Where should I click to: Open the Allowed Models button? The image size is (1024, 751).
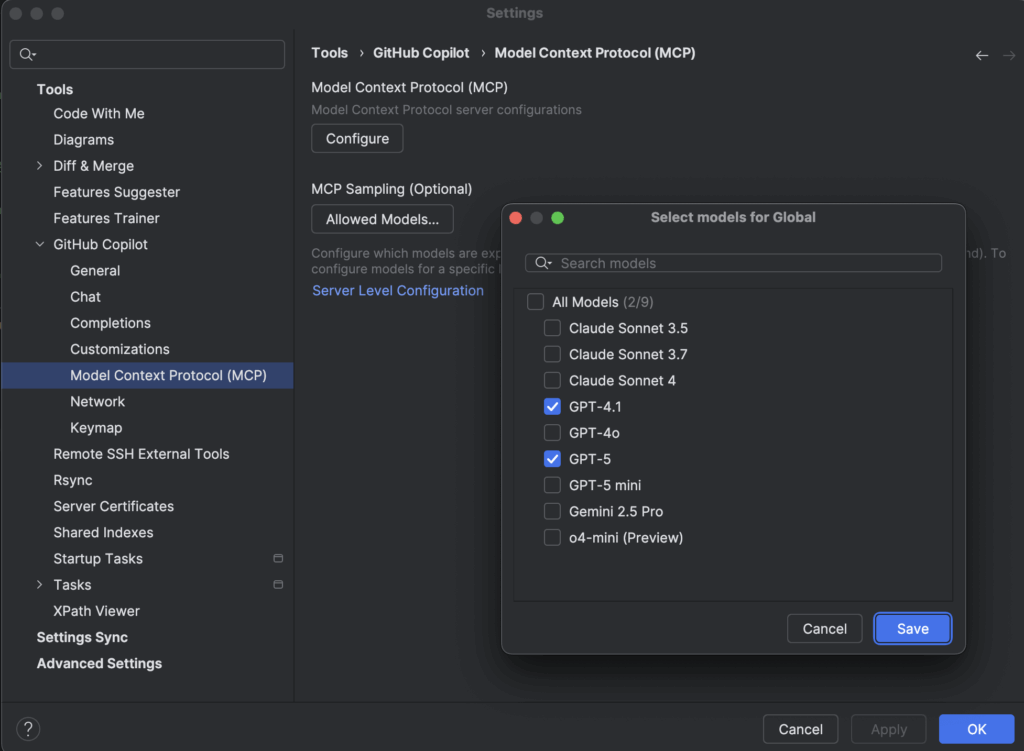coord(382,219)
